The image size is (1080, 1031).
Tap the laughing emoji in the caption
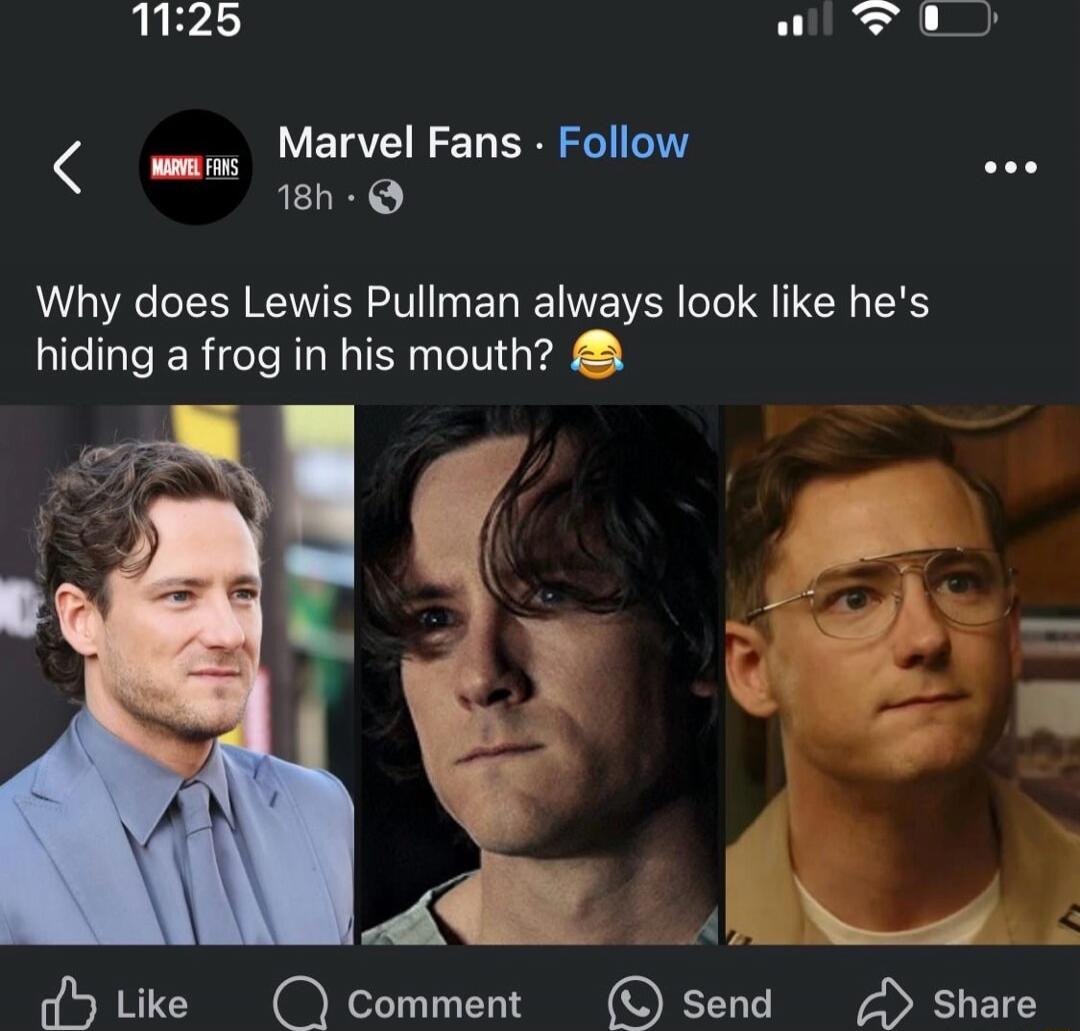(597, 356)
